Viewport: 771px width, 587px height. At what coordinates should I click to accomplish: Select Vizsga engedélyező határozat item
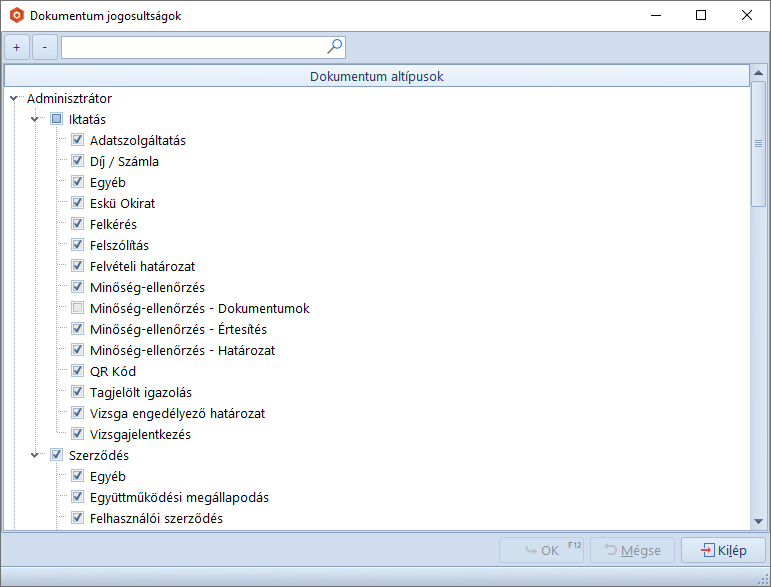[x=177, y=413]
